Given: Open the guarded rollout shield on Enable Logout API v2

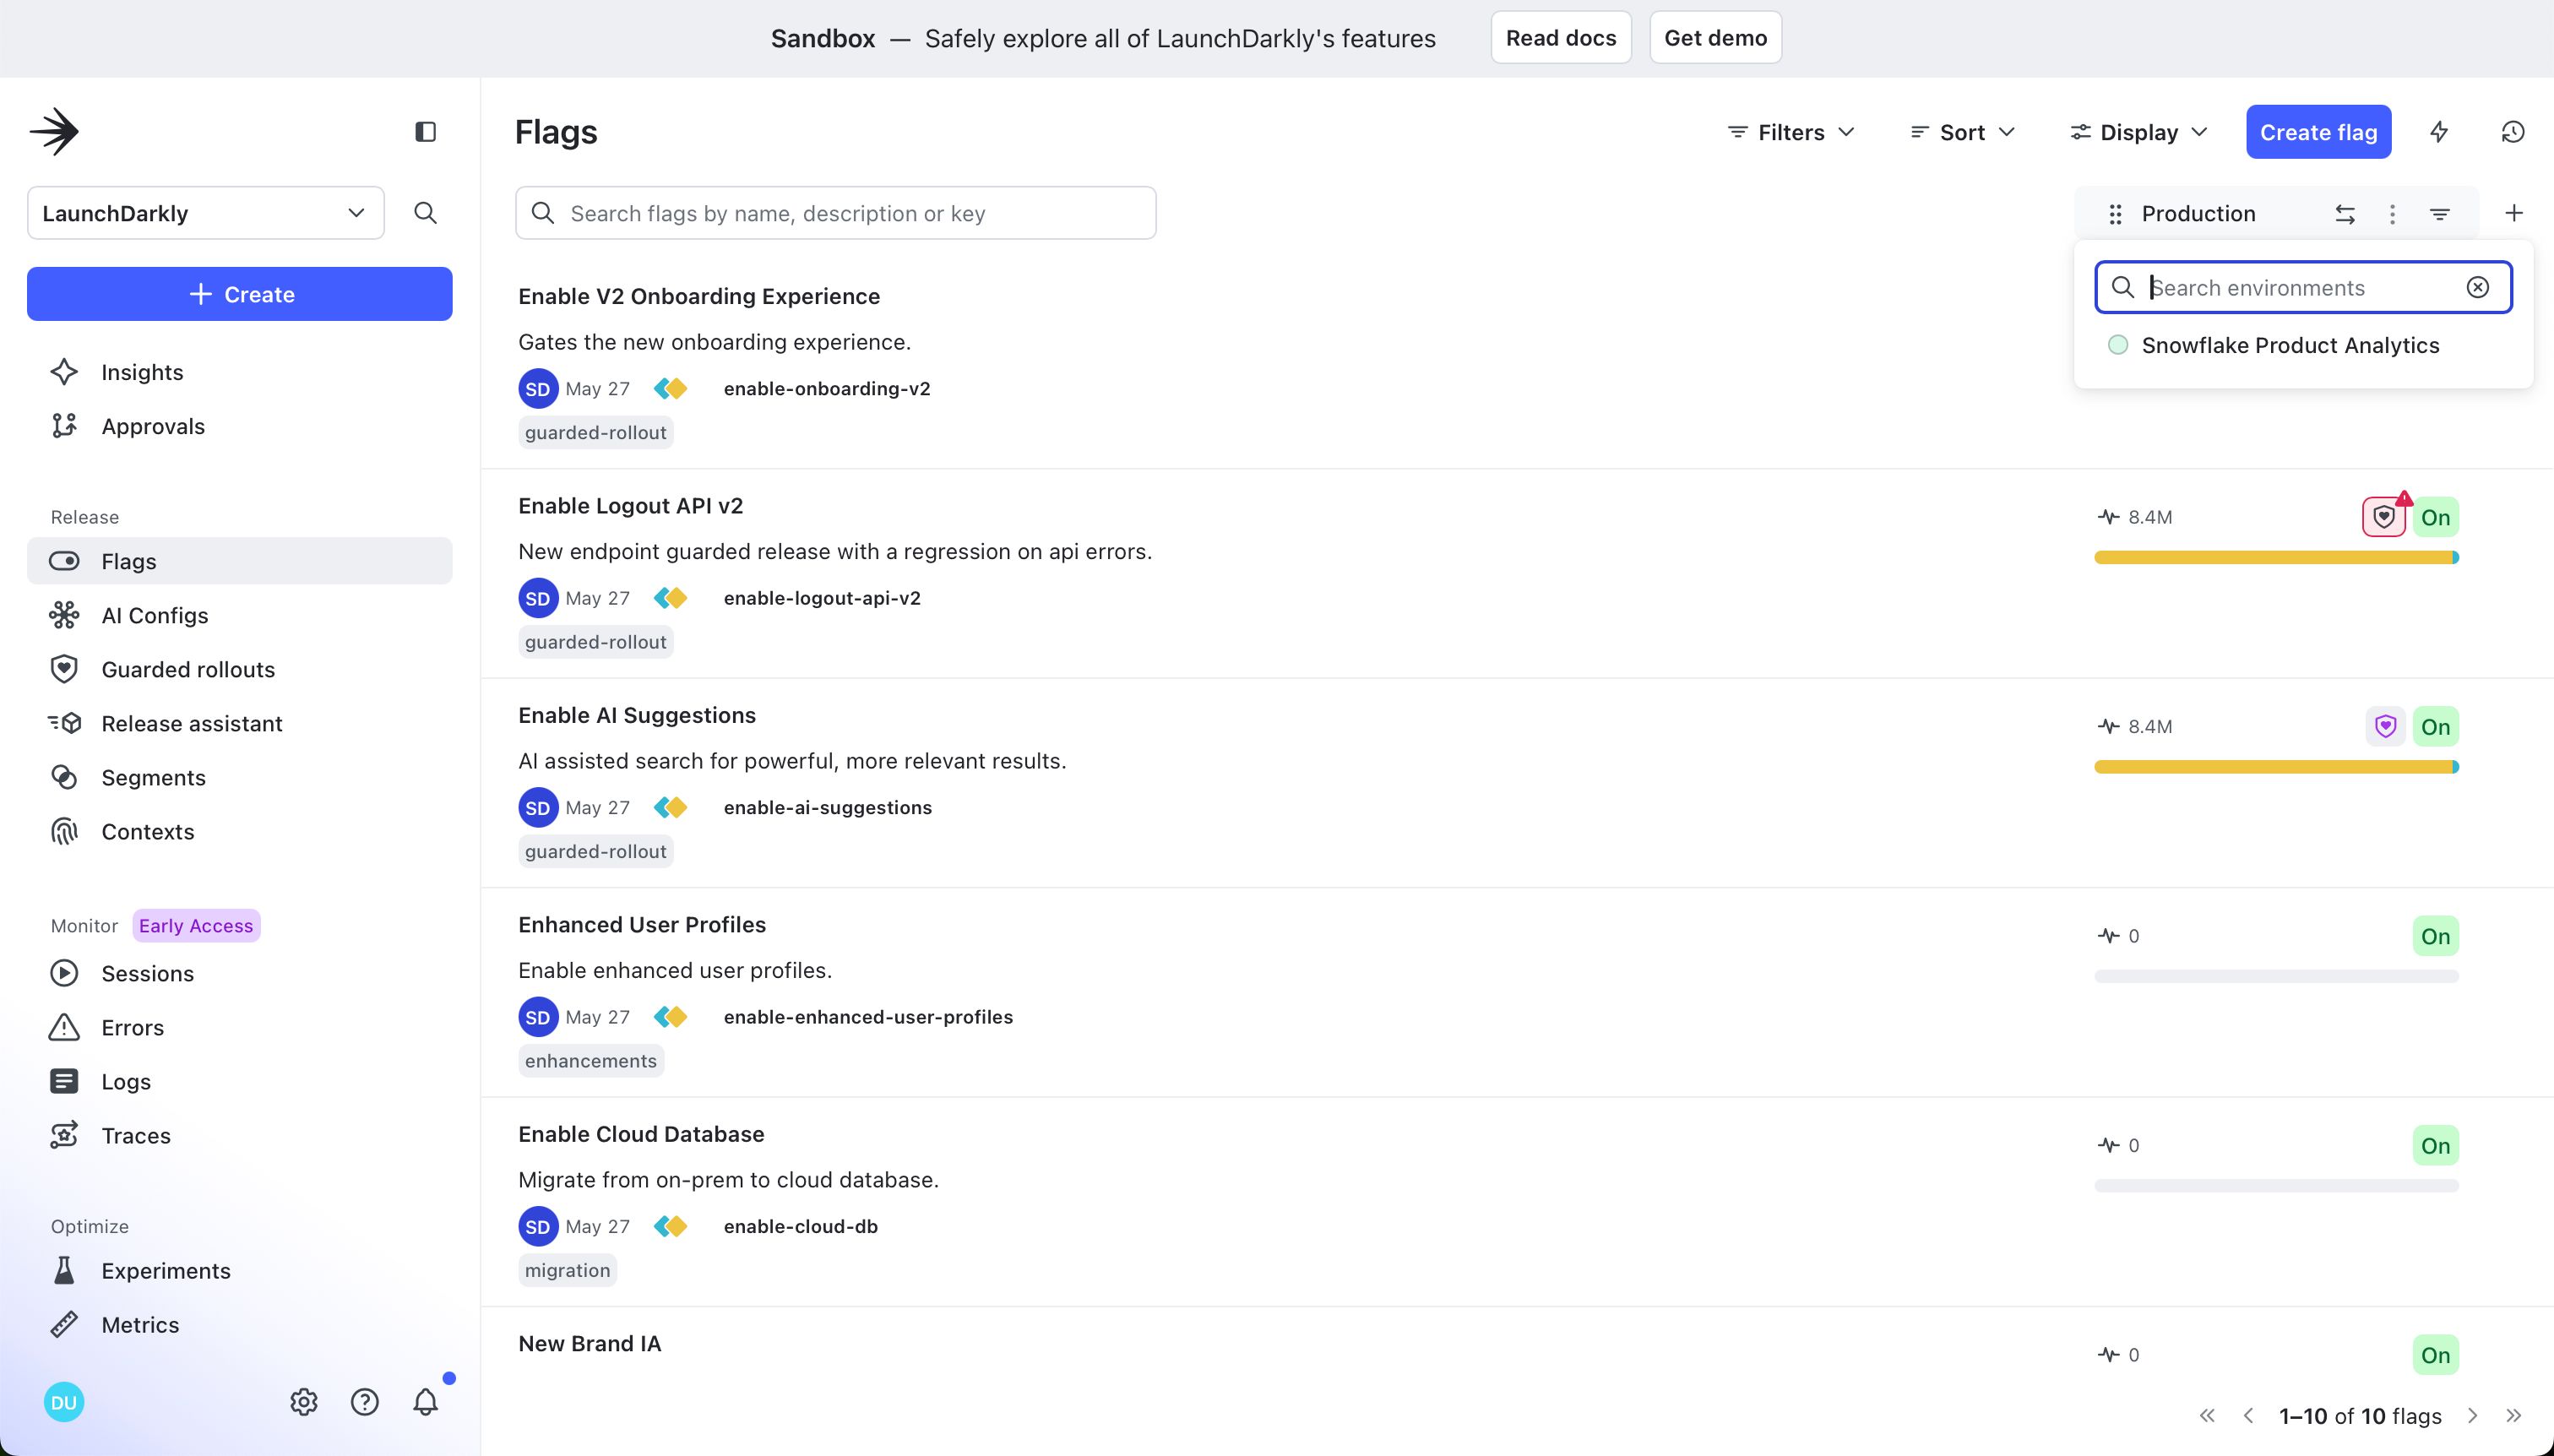Looking at the screenshot, I should pos(2384,517).
